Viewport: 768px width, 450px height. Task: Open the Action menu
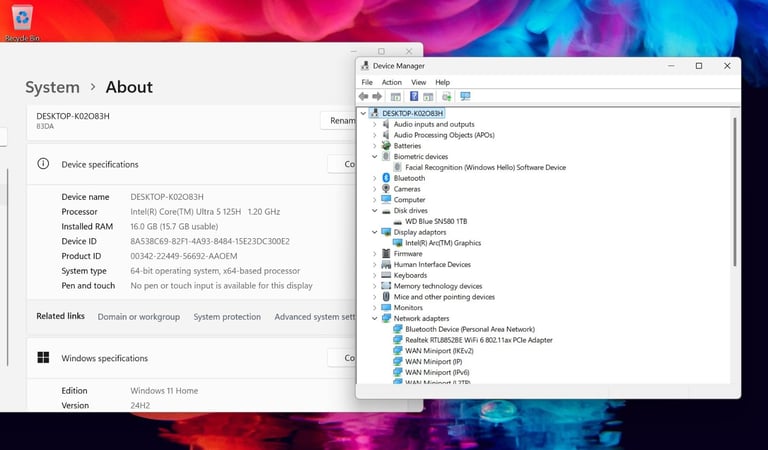click(x=391, y=82)
